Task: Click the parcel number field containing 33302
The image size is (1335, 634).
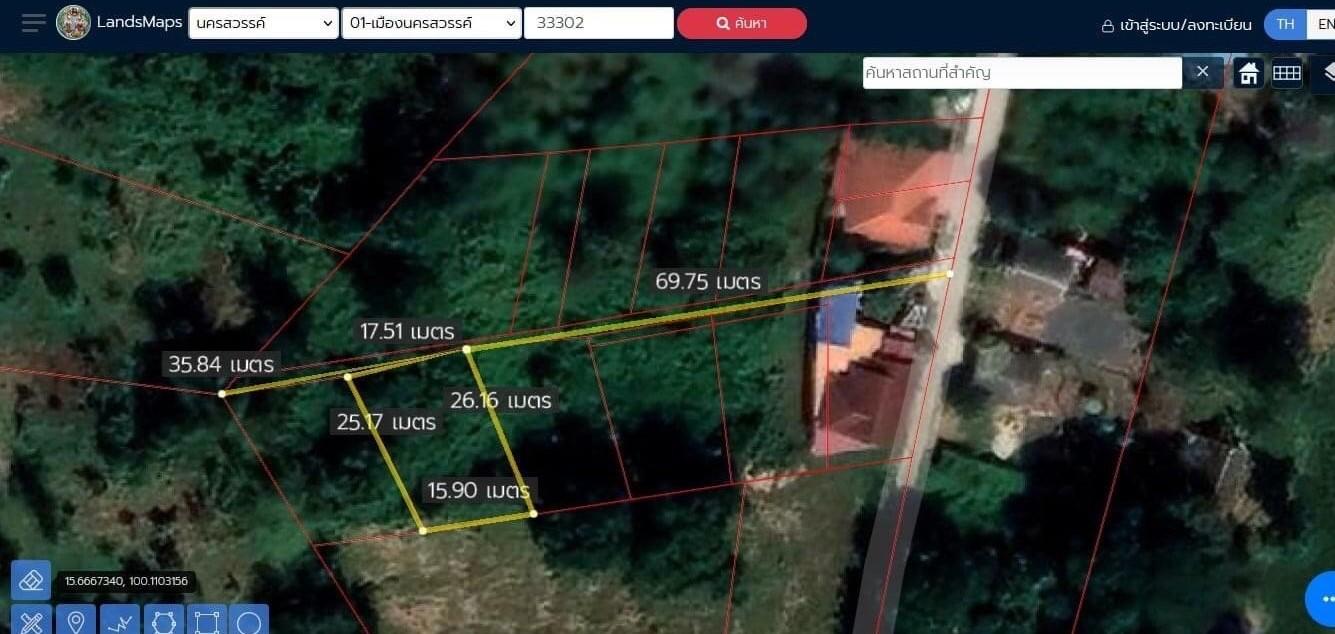Action: [x=598, y=24]
